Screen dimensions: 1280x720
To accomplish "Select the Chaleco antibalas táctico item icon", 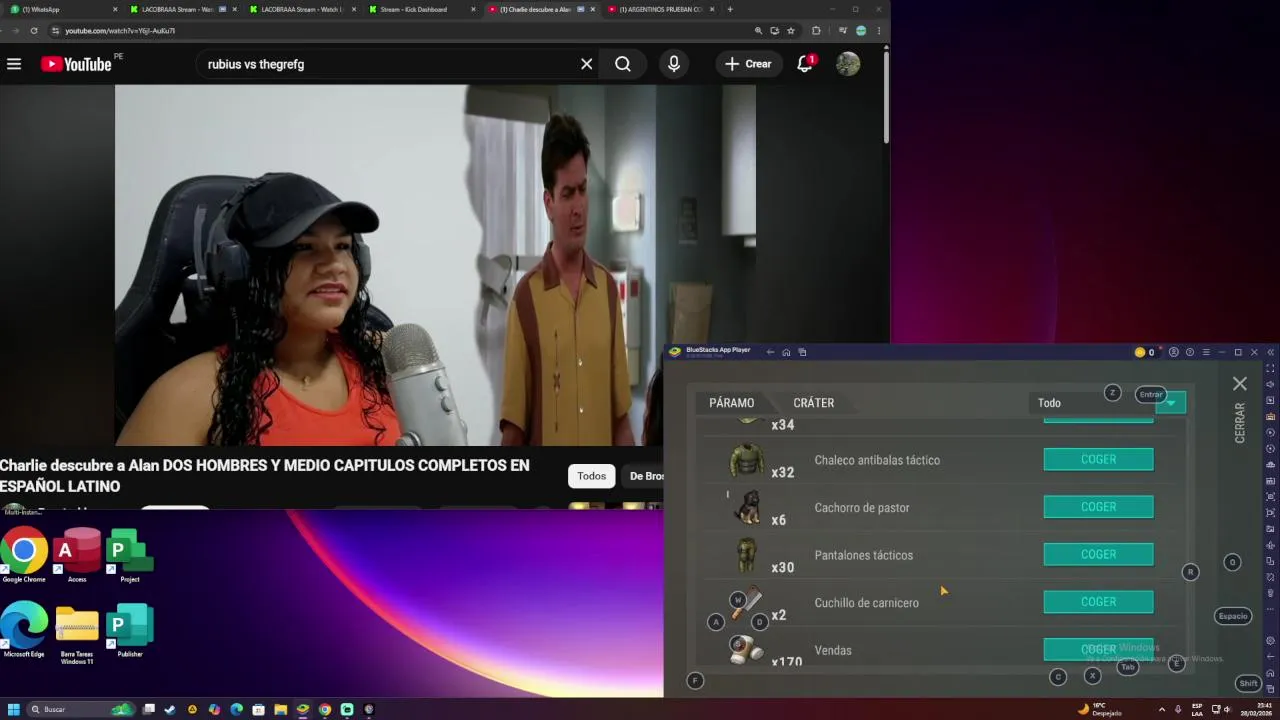I will pos(746,461).
